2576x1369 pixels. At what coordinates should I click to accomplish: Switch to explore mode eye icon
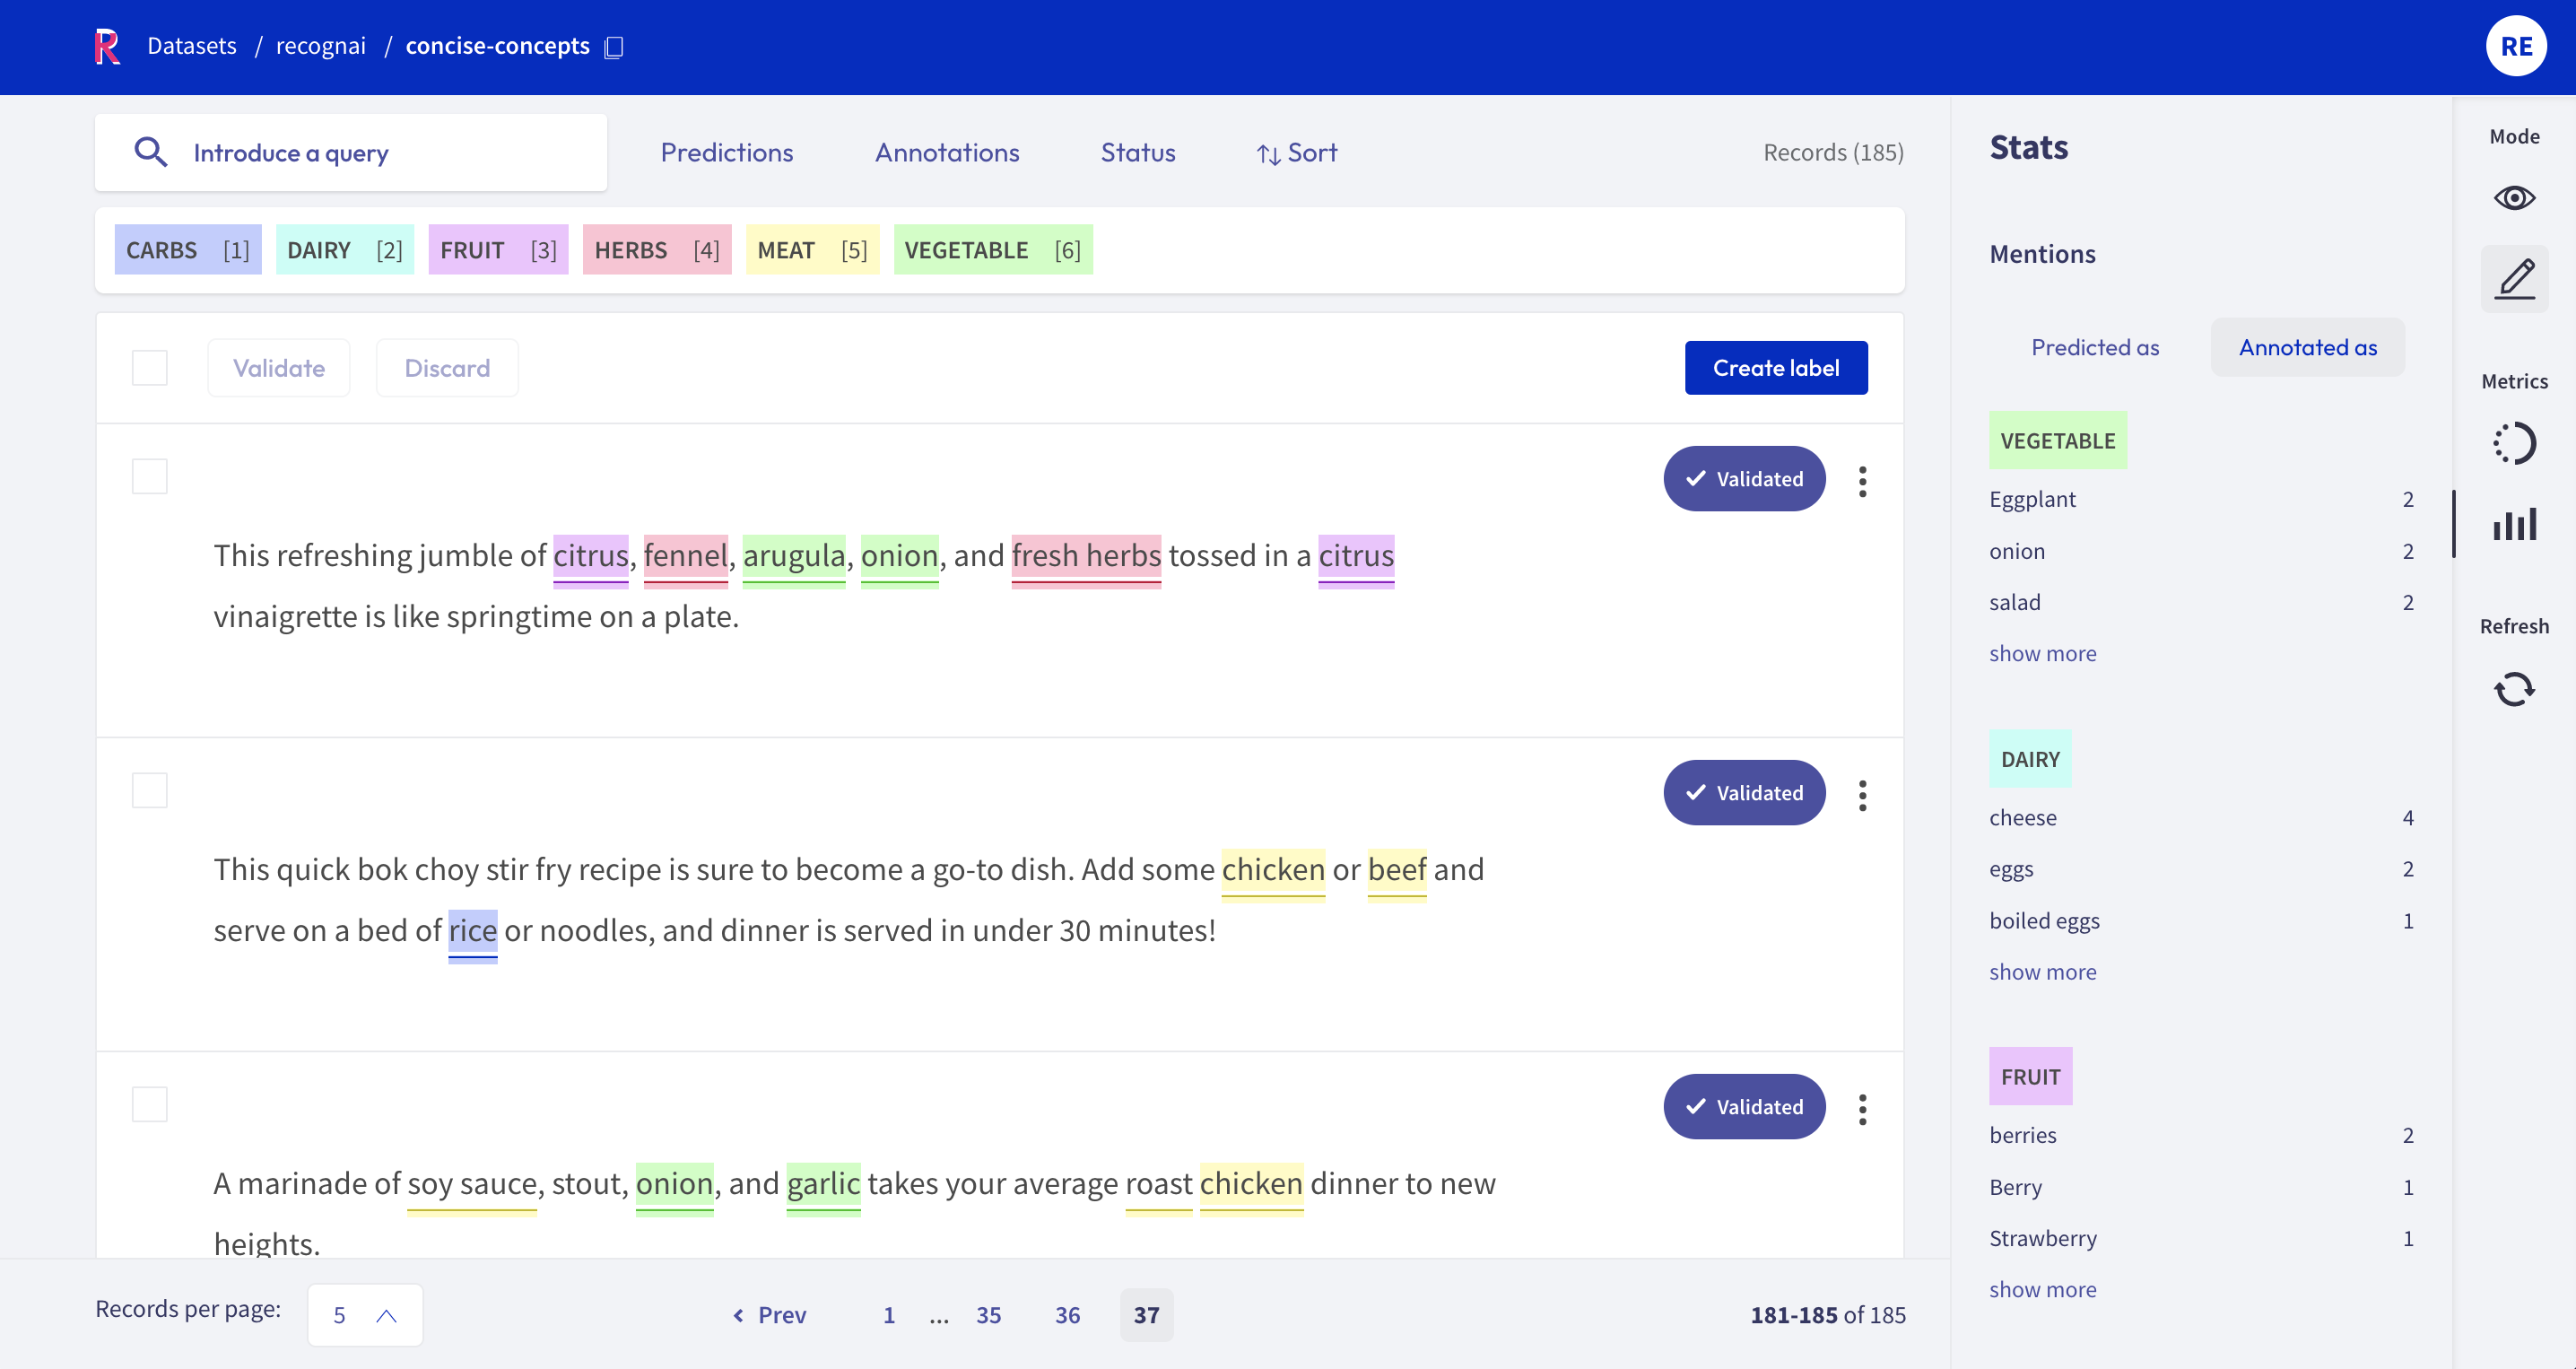2513,197
